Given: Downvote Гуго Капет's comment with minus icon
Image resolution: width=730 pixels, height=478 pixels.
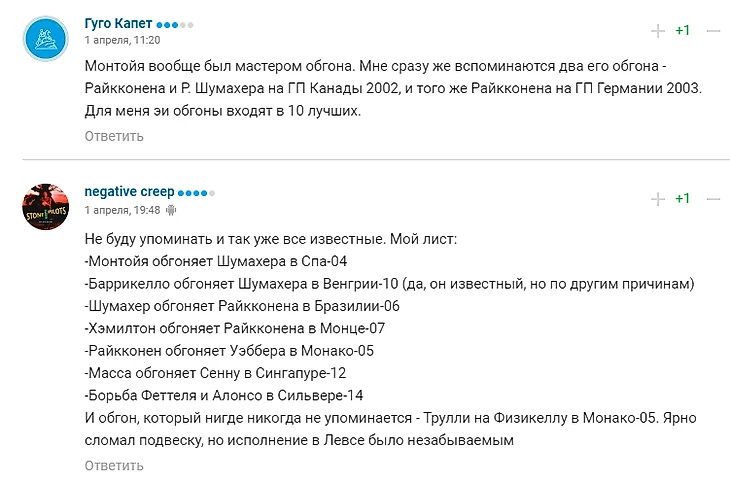Looking at the screenshot, I should [713, 31].
